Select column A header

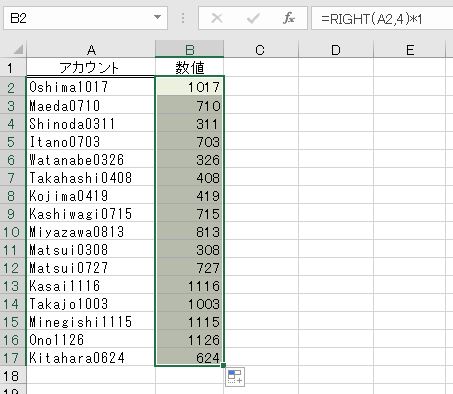tap(91, 50)
